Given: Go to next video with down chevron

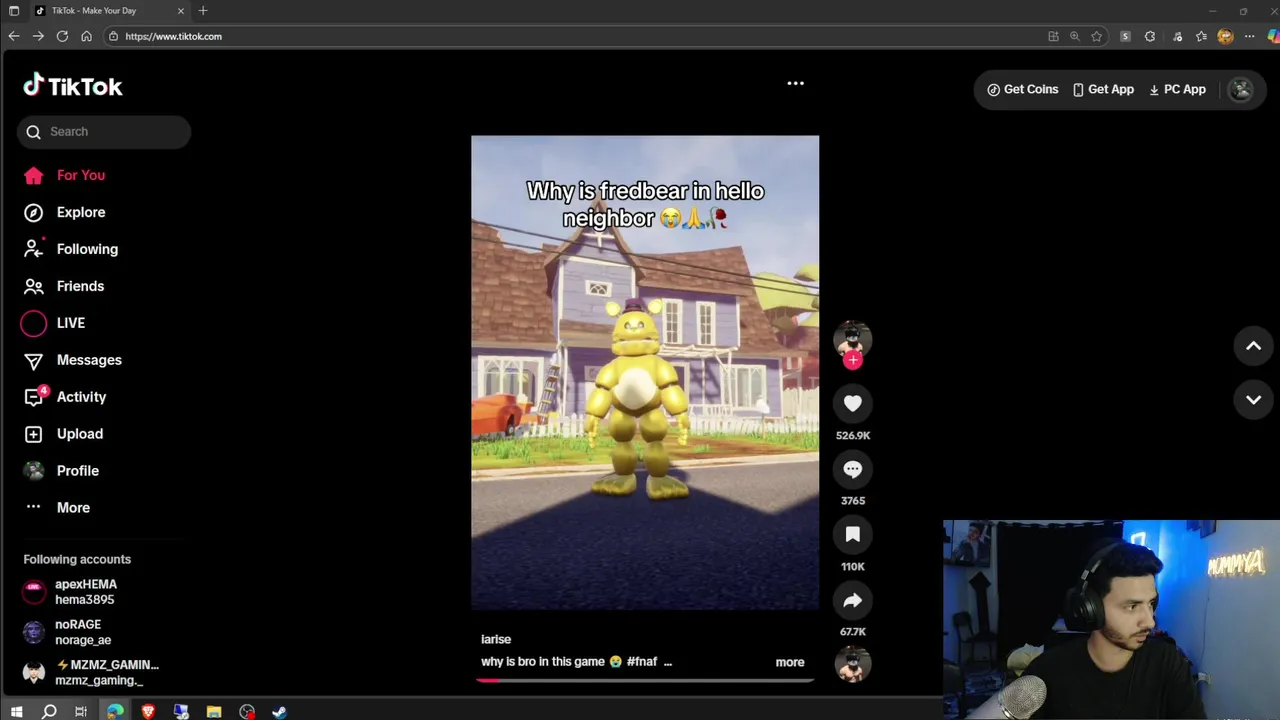Looking at the screenshot, I should (x=1253, y=400).
